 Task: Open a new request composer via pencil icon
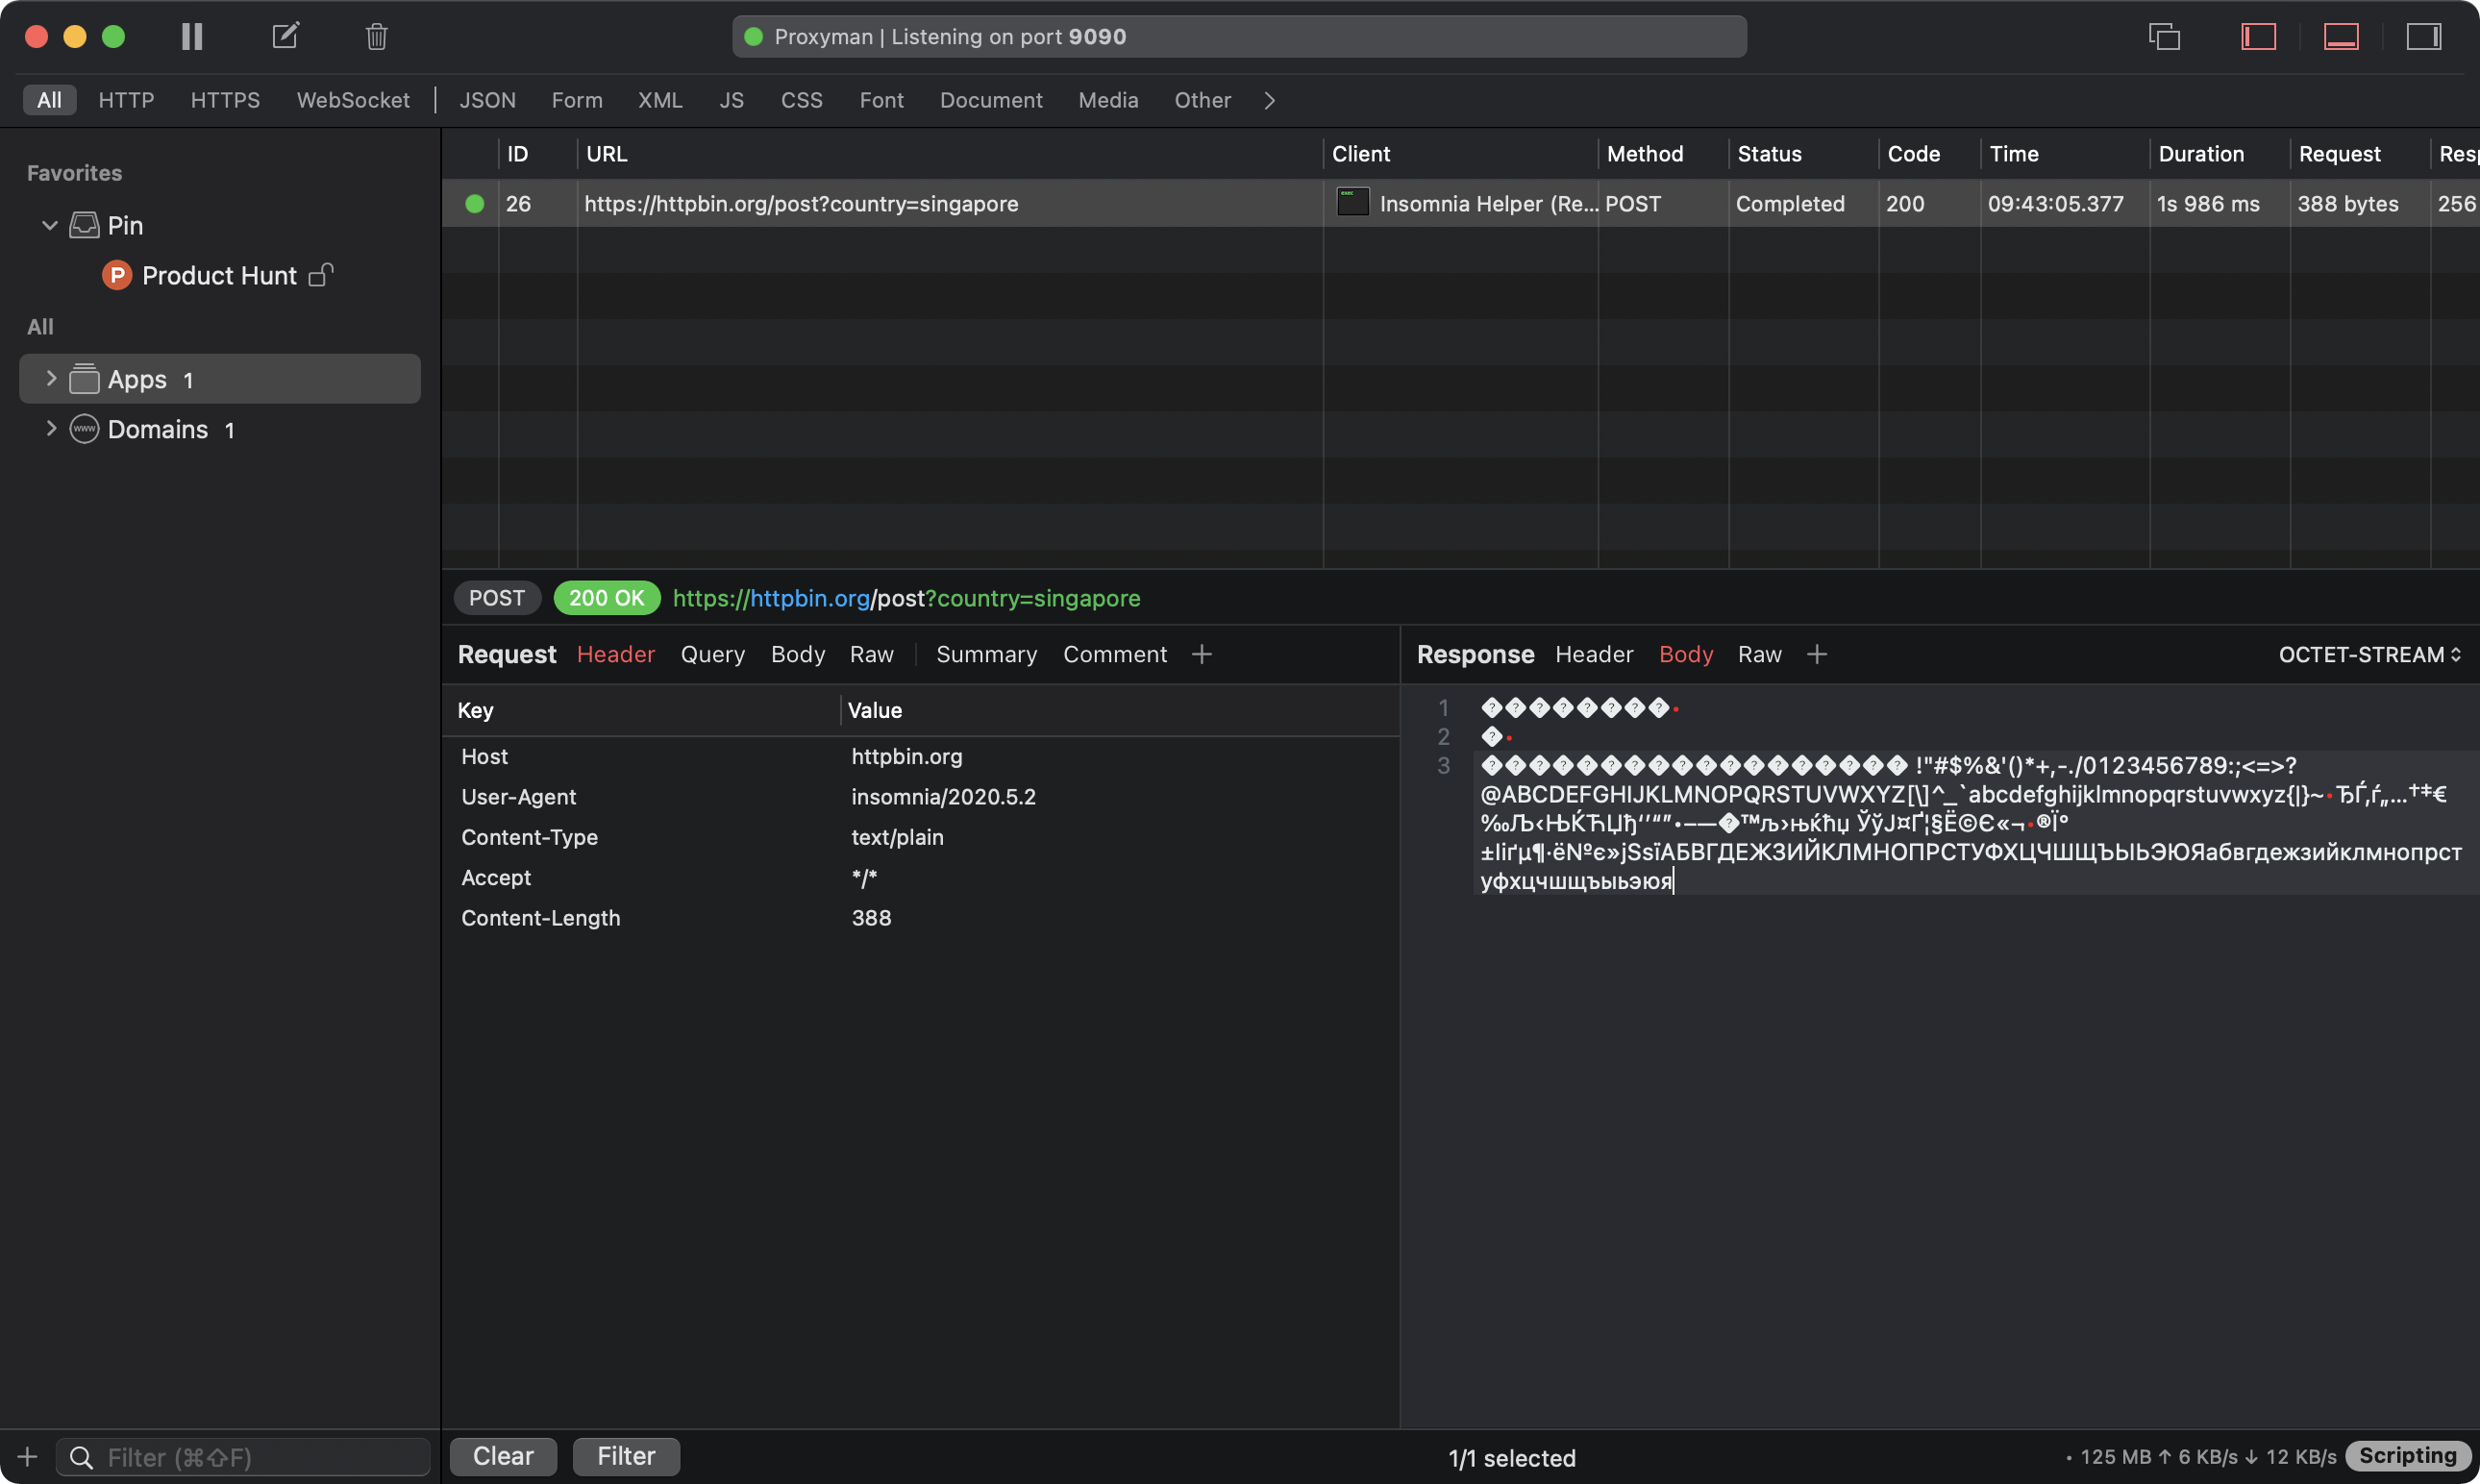point(285,36)
